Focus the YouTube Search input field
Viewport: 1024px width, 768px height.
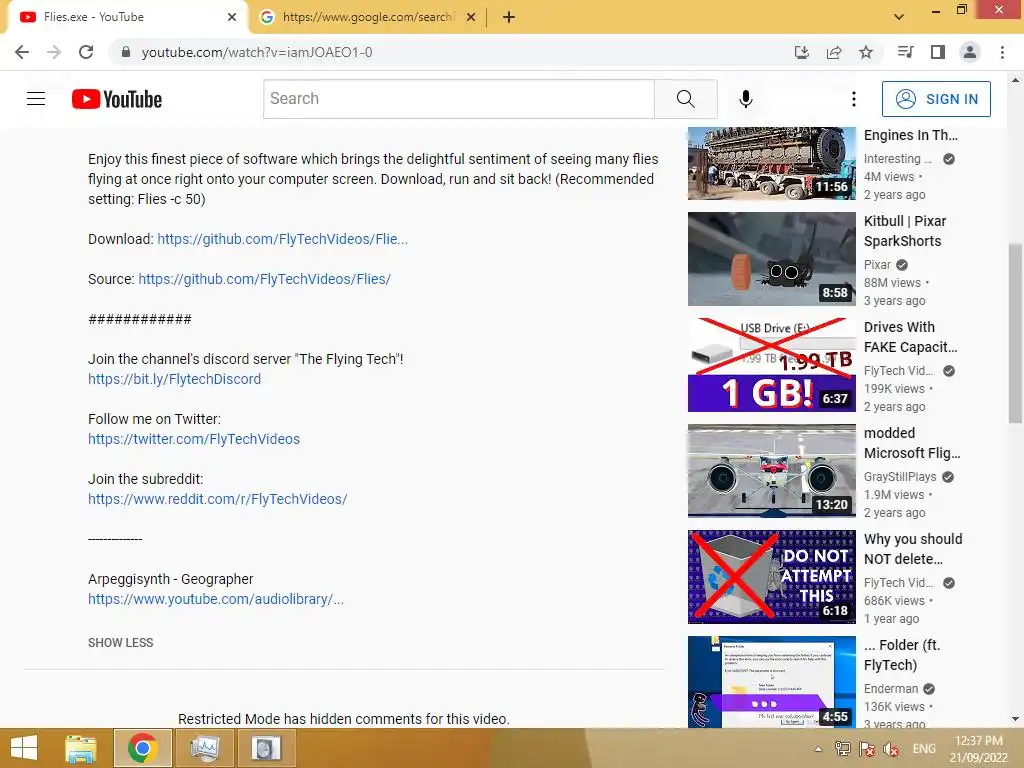[458, 99]
